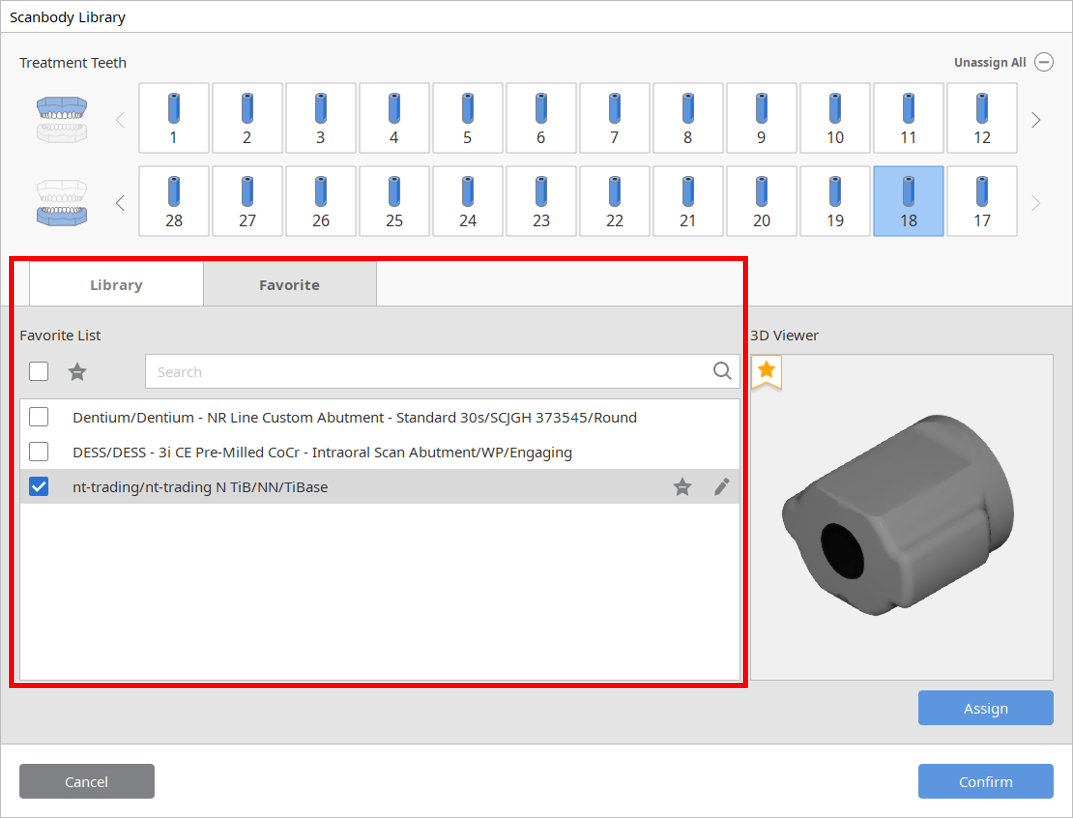Image resolution: width=1073 pixels, height=818 pixels.
Task: Click the Unassign All label
Action: coord(990,62)
